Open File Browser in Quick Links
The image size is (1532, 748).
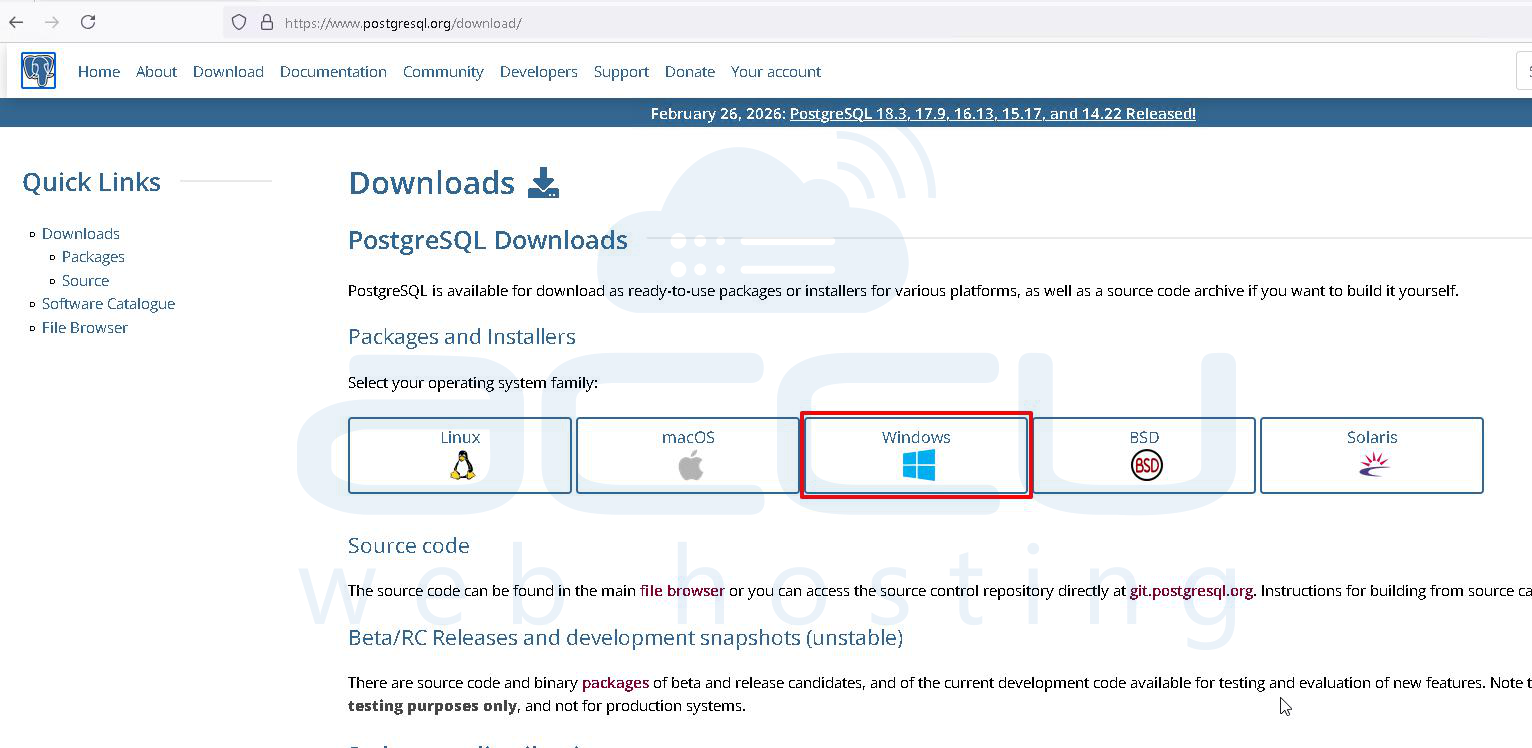pyautogui.click(x=85, y=328)
